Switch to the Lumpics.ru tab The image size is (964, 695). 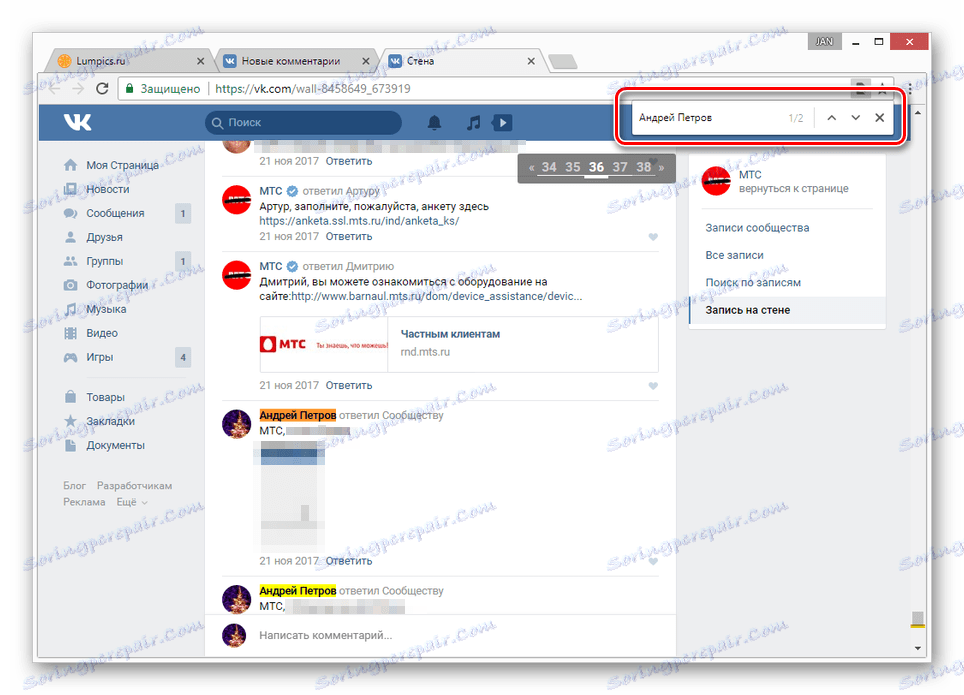(128, 61)
